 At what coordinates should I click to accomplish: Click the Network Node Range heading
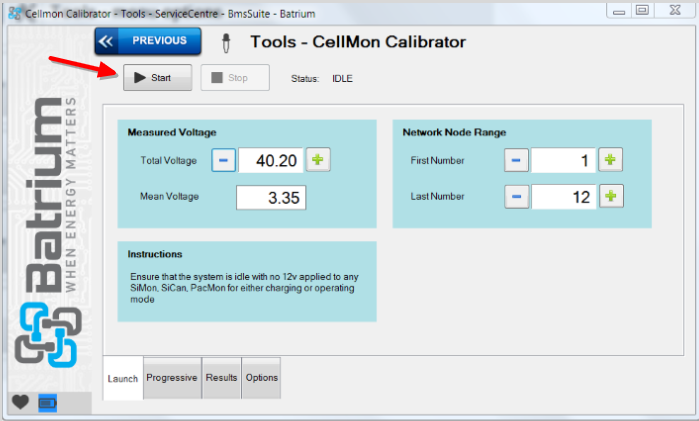click(454, 132)
